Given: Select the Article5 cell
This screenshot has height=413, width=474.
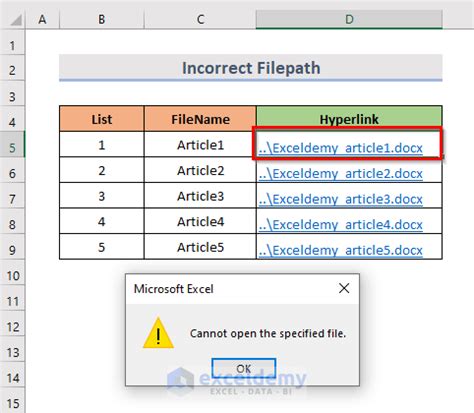Looking at the screenshot, I should point(200,247).
